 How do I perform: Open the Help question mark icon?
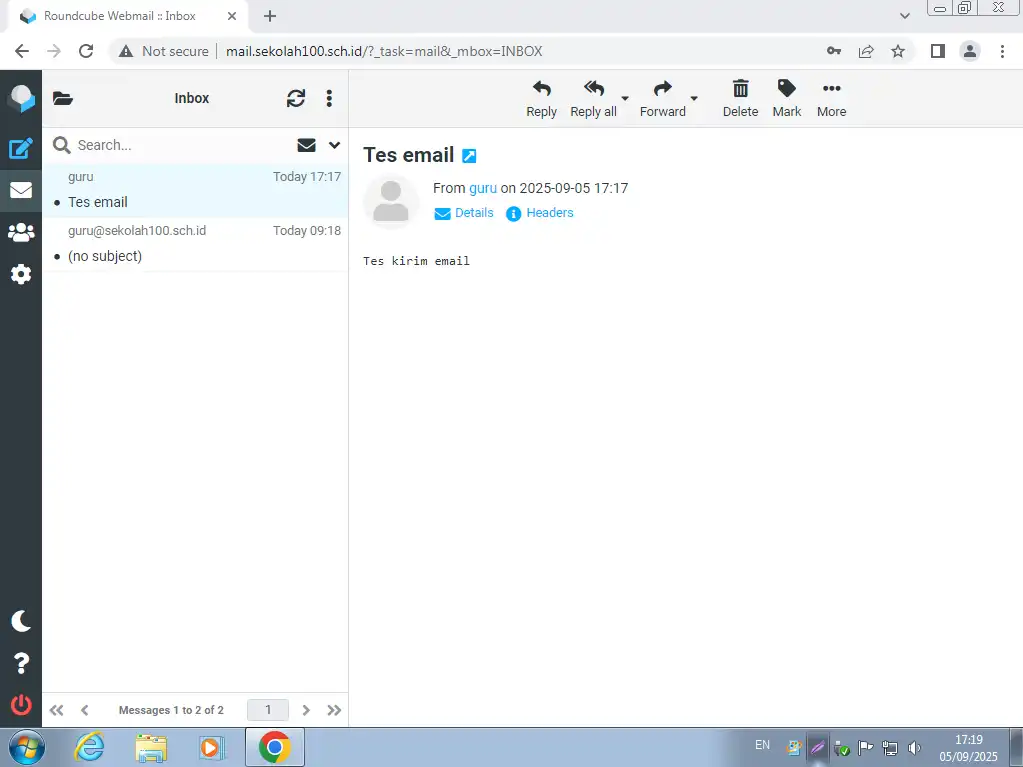(x=21, y=663)
